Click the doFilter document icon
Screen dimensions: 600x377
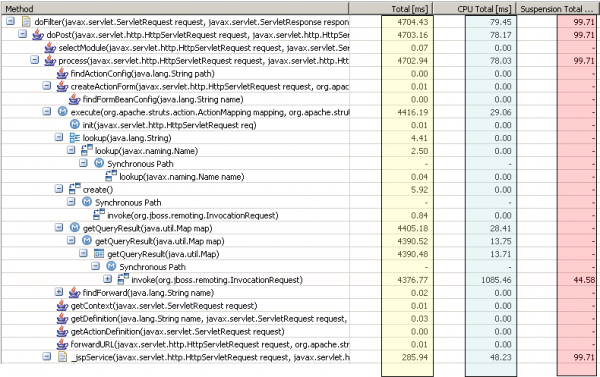pyautogui.click(x=26, y=21)
